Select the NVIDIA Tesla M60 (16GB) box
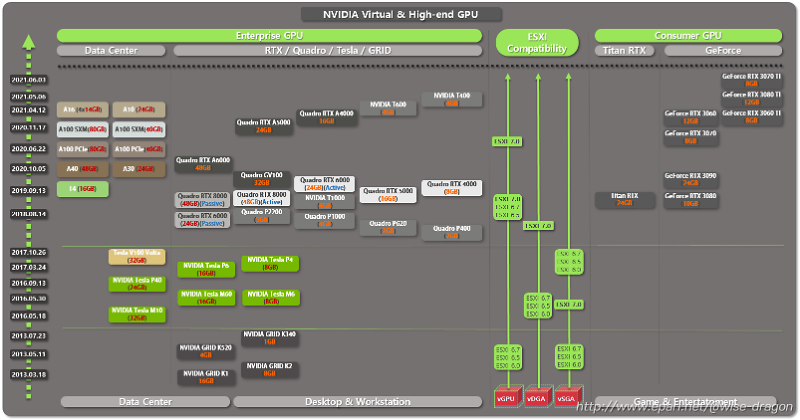The width and height of the screenshot is (800, 420). [x=206, y=298]
